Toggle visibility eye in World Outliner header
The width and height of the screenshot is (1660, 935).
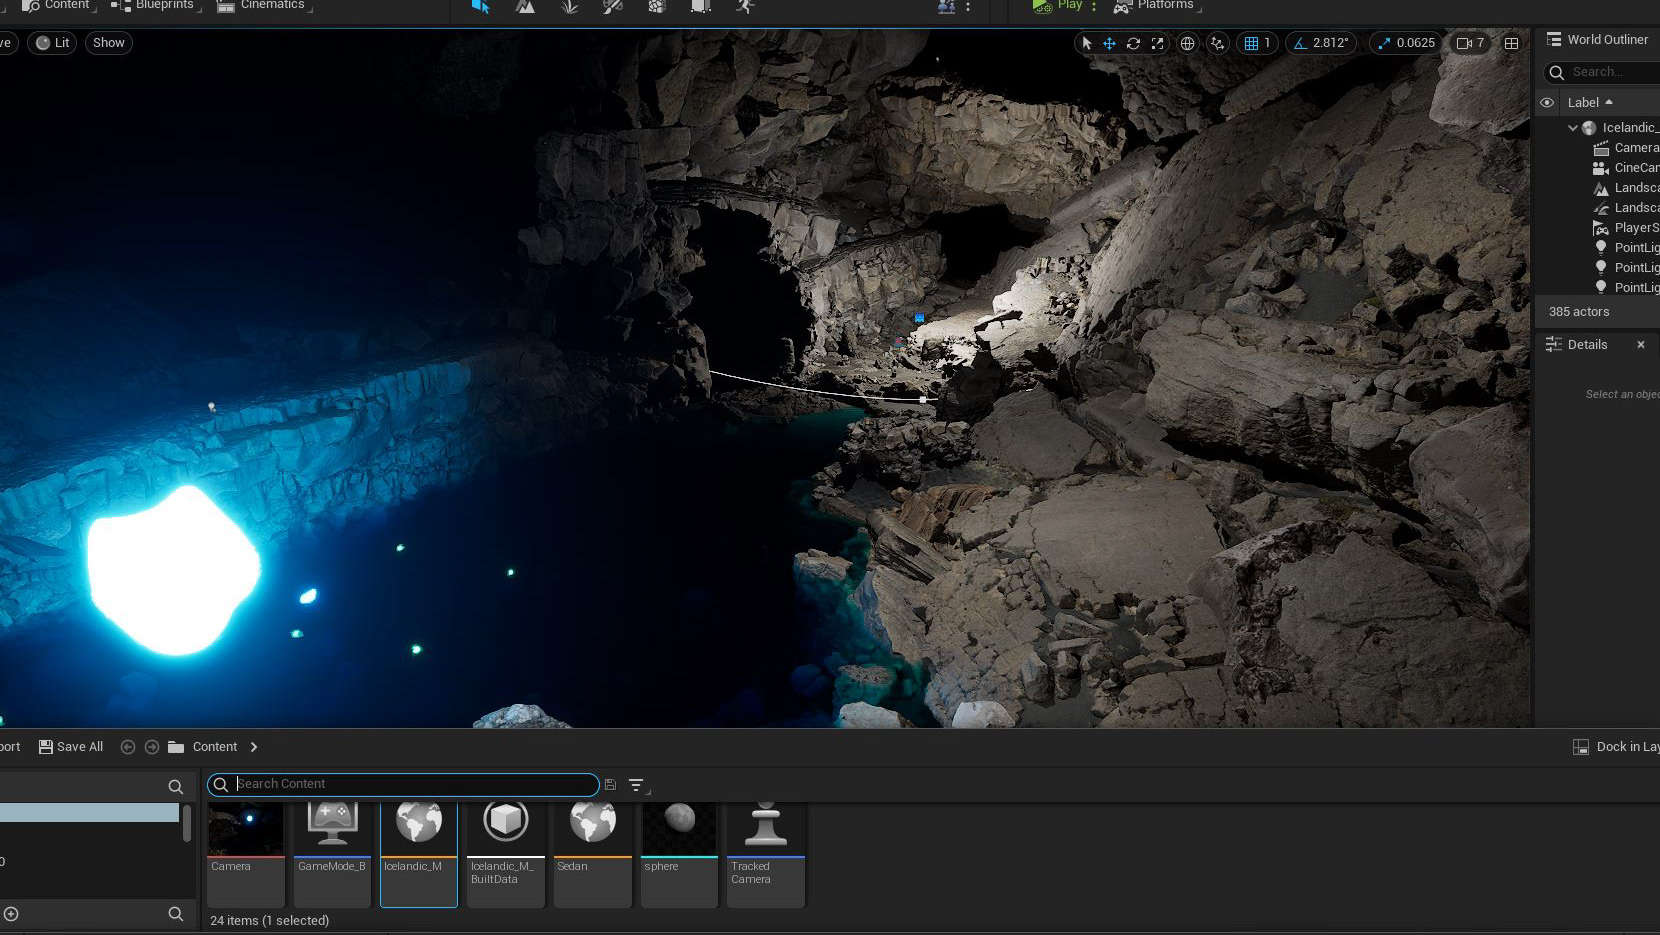coord(1547,103)
